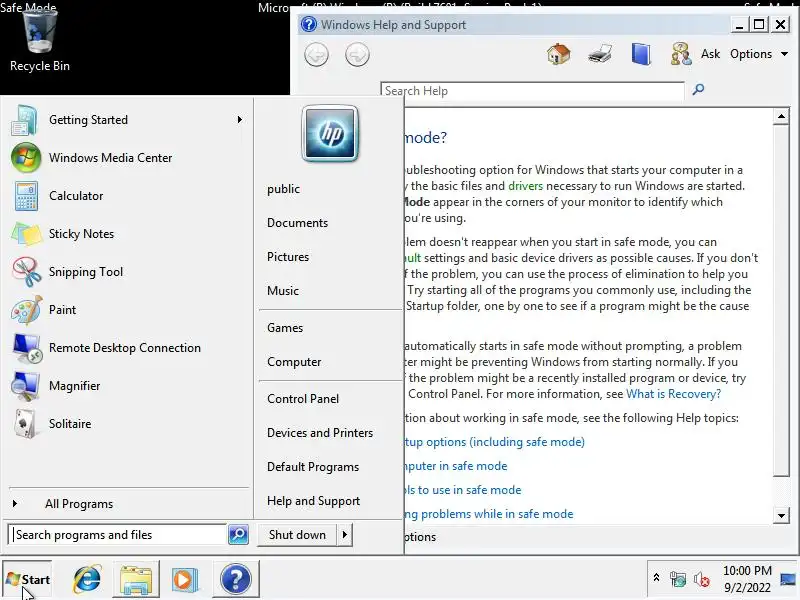Focus the Search Help input field

click(x=532, y=91)
